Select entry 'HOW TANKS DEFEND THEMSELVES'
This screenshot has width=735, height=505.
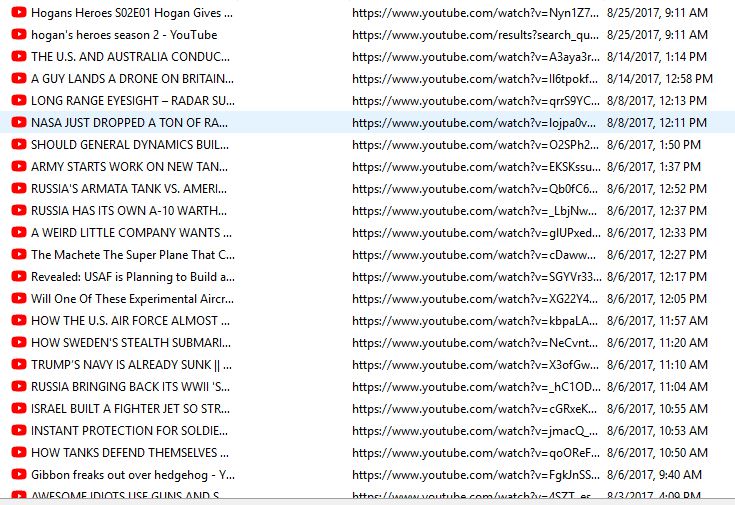(130, 453)
